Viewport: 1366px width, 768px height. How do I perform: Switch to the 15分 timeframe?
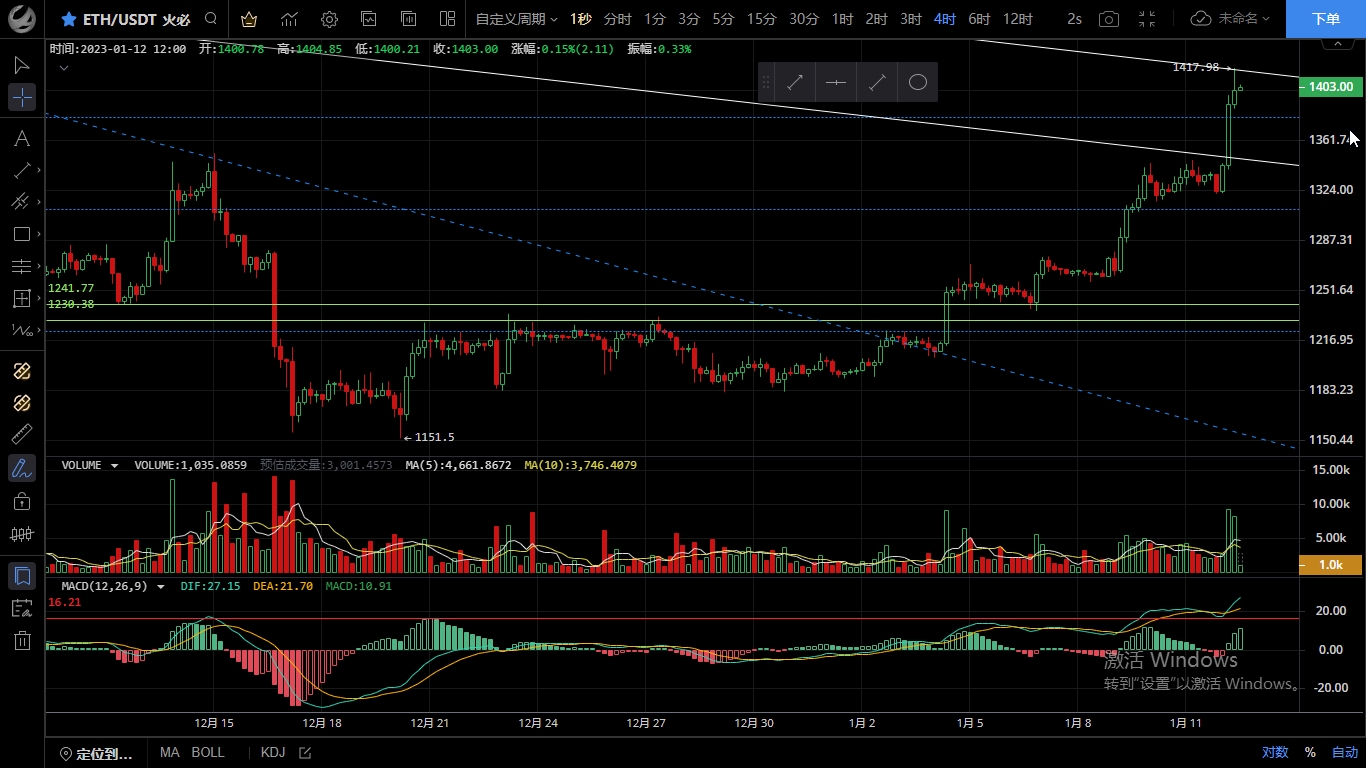(x=761, y=19)
